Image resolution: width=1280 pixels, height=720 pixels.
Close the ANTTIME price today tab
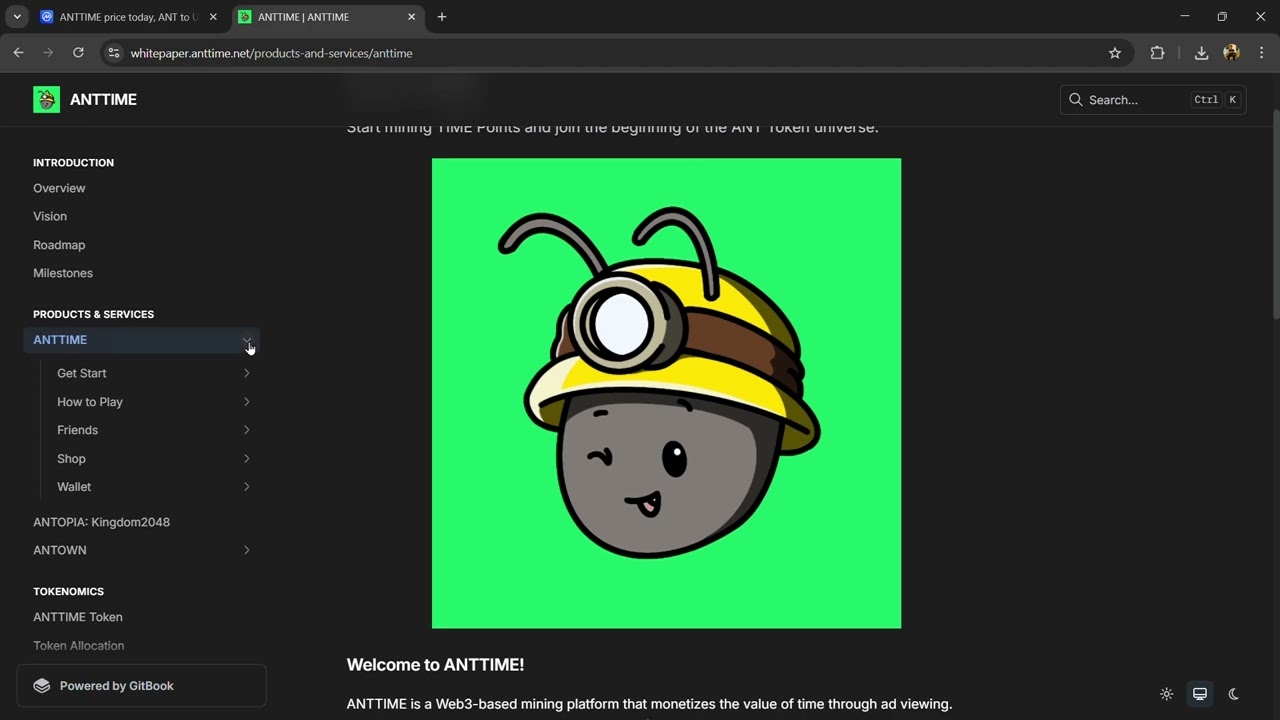(213, 17)
